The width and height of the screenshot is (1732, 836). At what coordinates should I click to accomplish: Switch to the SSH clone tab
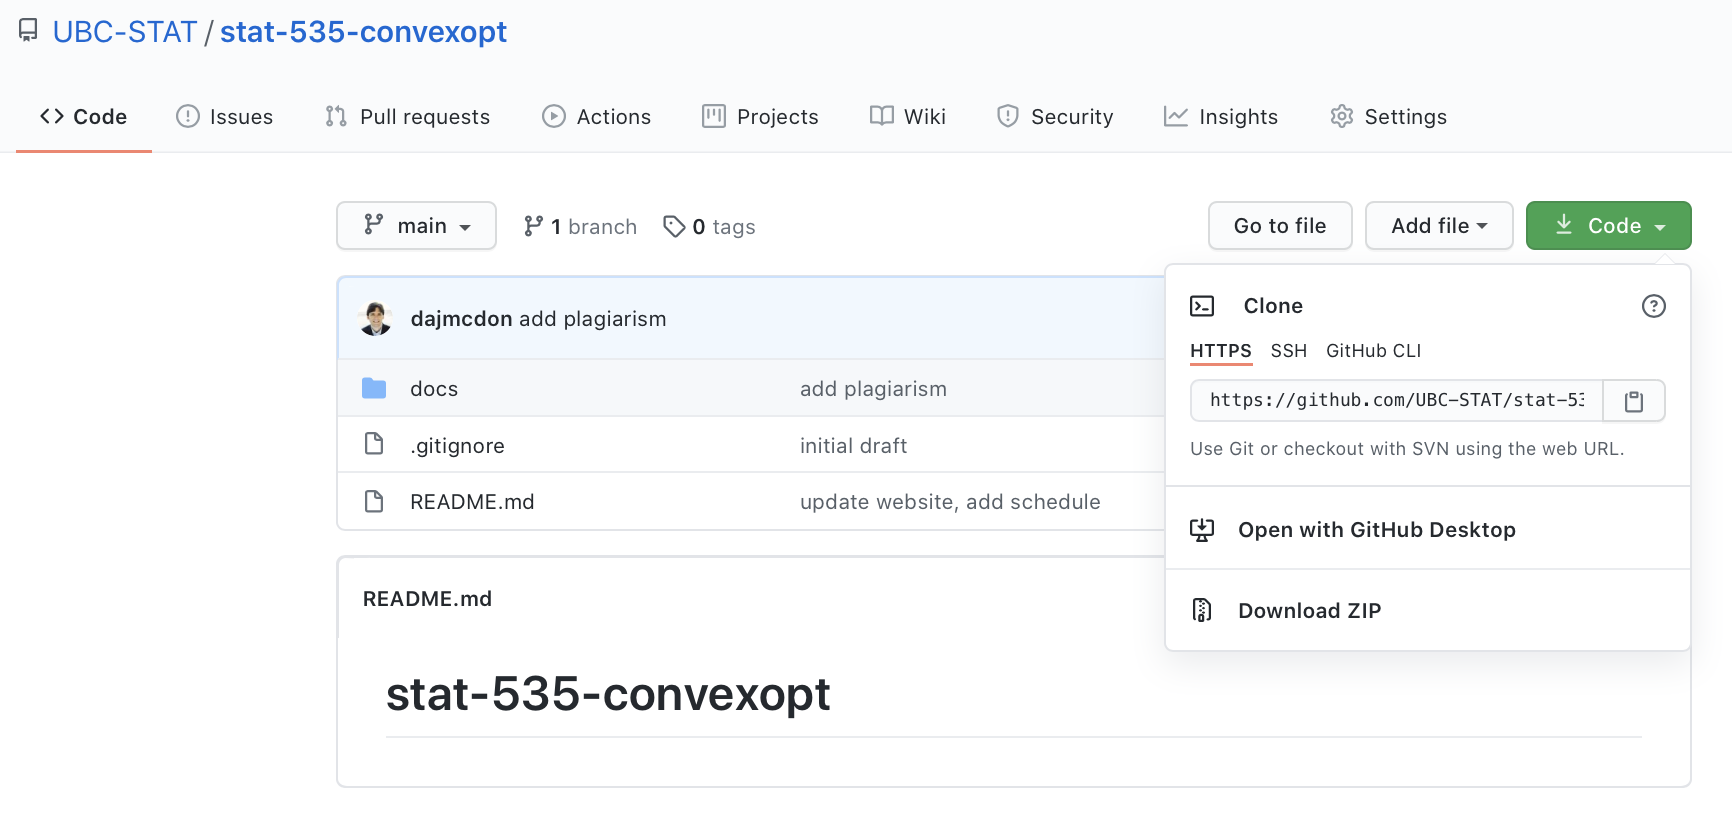point(1288,351)
